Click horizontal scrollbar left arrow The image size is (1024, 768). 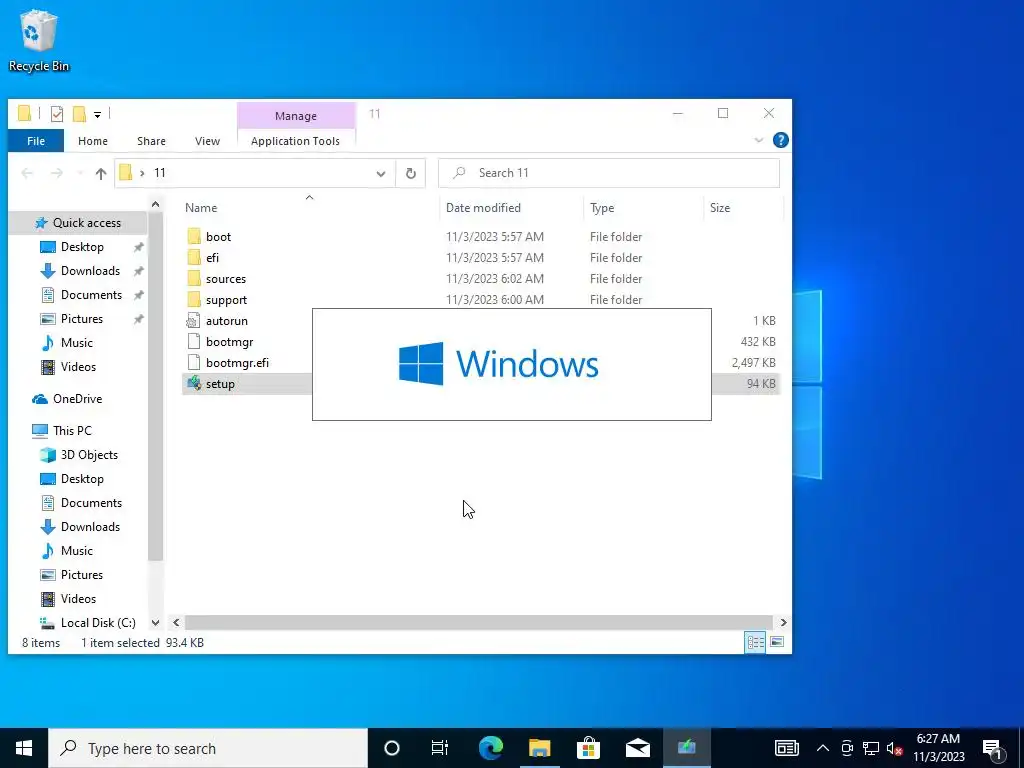point(176,622)
